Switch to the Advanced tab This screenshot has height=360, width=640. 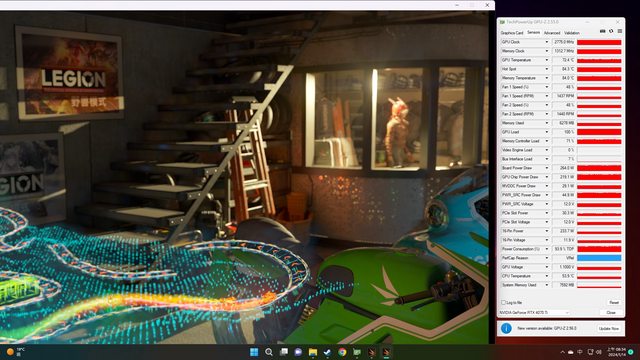pos(552,33)
